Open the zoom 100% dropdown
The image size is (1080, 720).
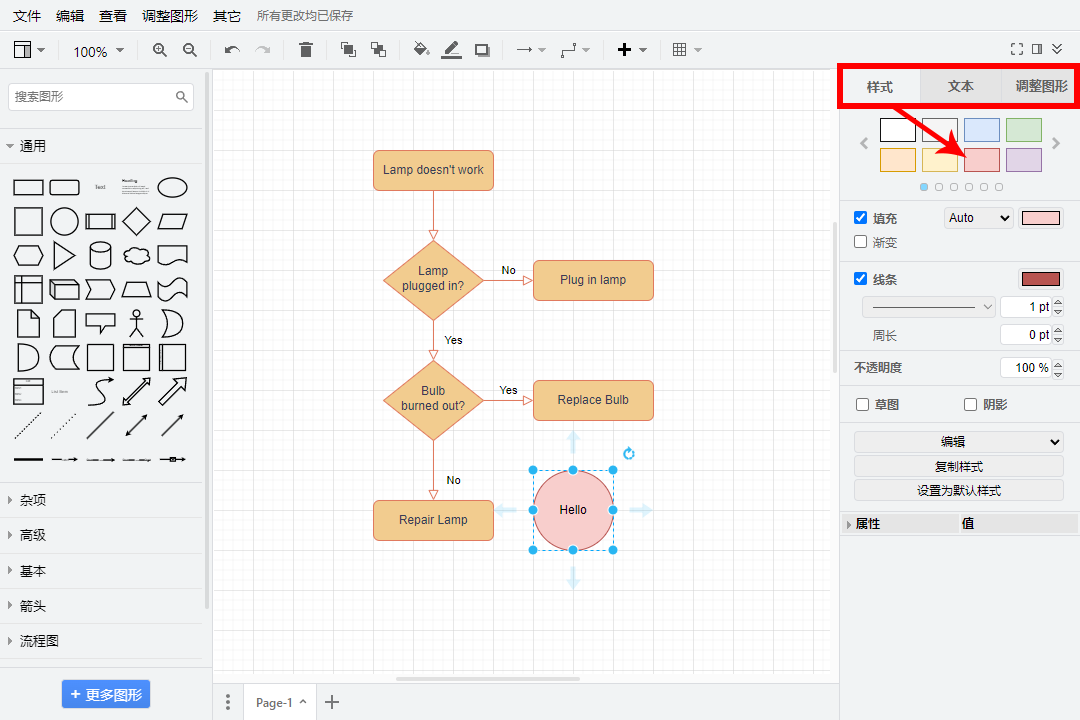click(98, 51)
